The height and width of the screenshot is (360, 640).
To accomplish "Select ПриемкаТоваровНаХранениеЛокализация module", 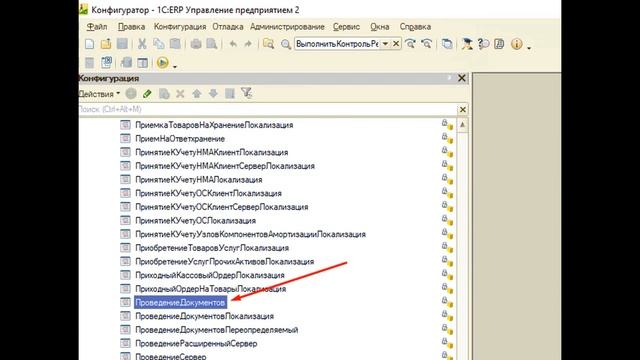I will [x=214, y=125].
